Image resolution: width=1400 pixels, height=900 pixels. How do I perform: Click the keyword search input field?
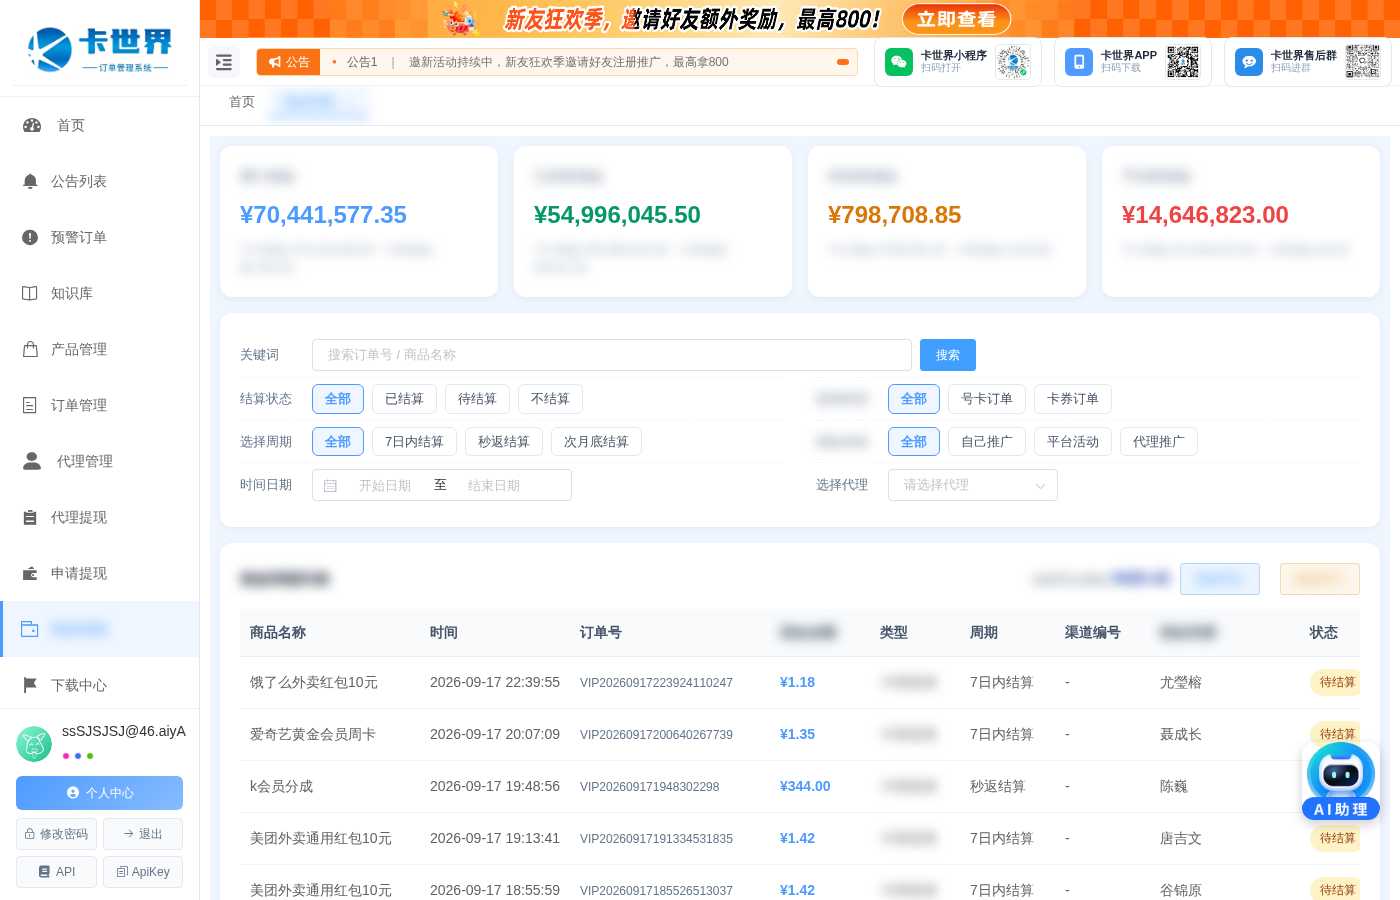coord(612,355)
